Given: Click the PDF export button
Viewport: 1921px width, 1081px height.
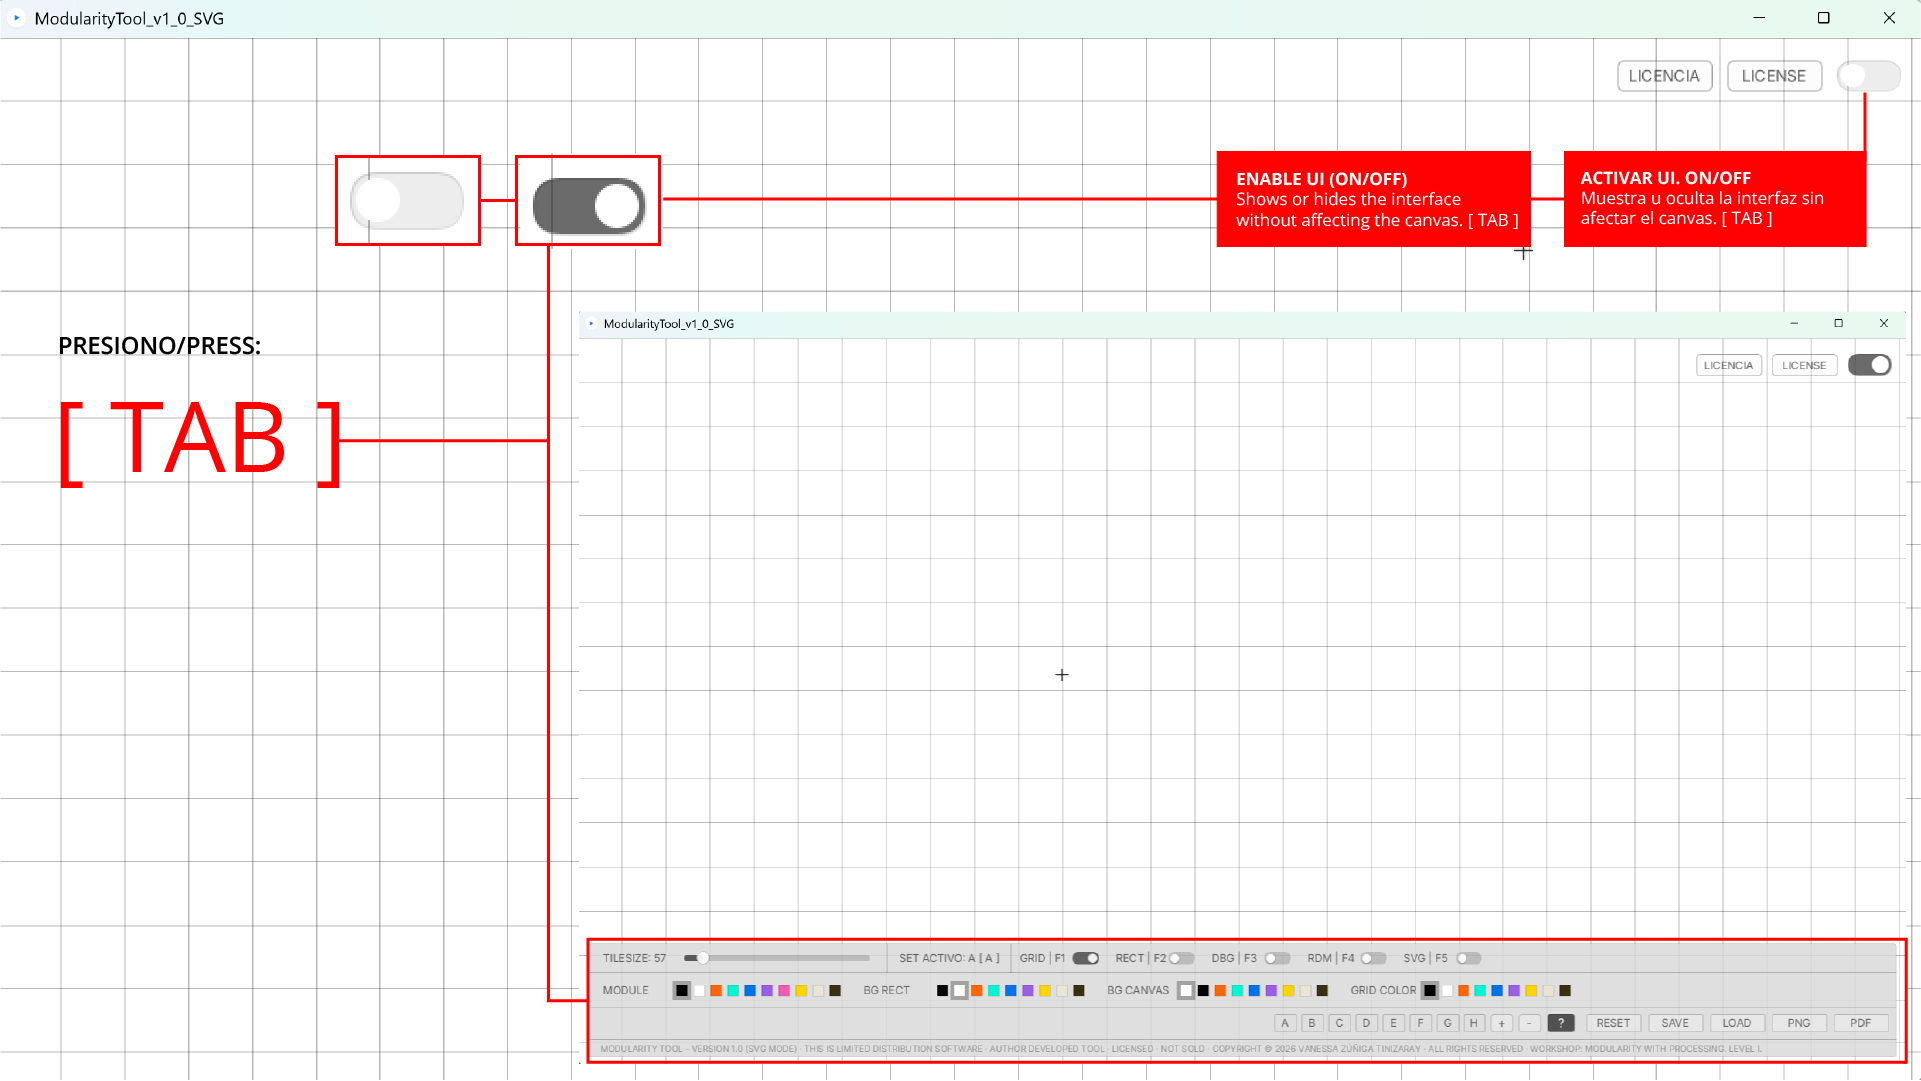Looking at the screenshot, I should [1860, 1023].
